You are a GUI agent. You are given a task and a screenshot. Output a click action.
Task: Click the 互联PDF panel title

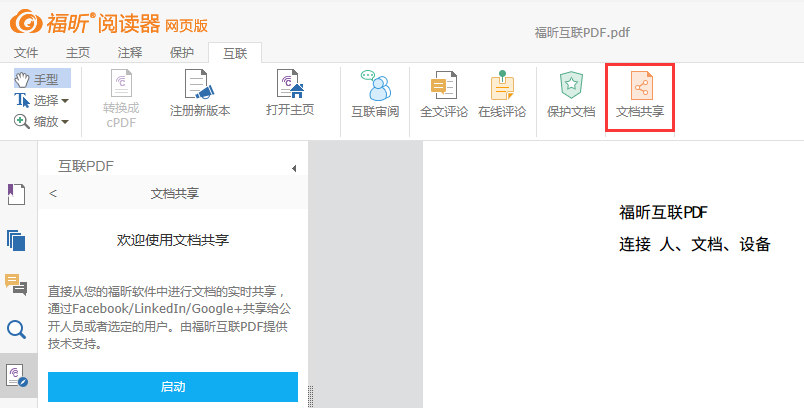[x=86, y=166]
